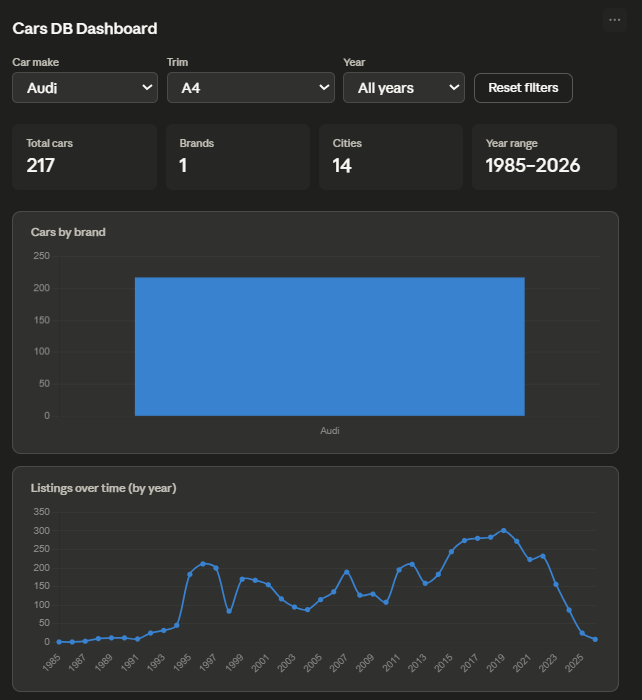The image size is (642, 700).
Task: Click the 1996 data point near 200
Action: (x=203, y=564)
